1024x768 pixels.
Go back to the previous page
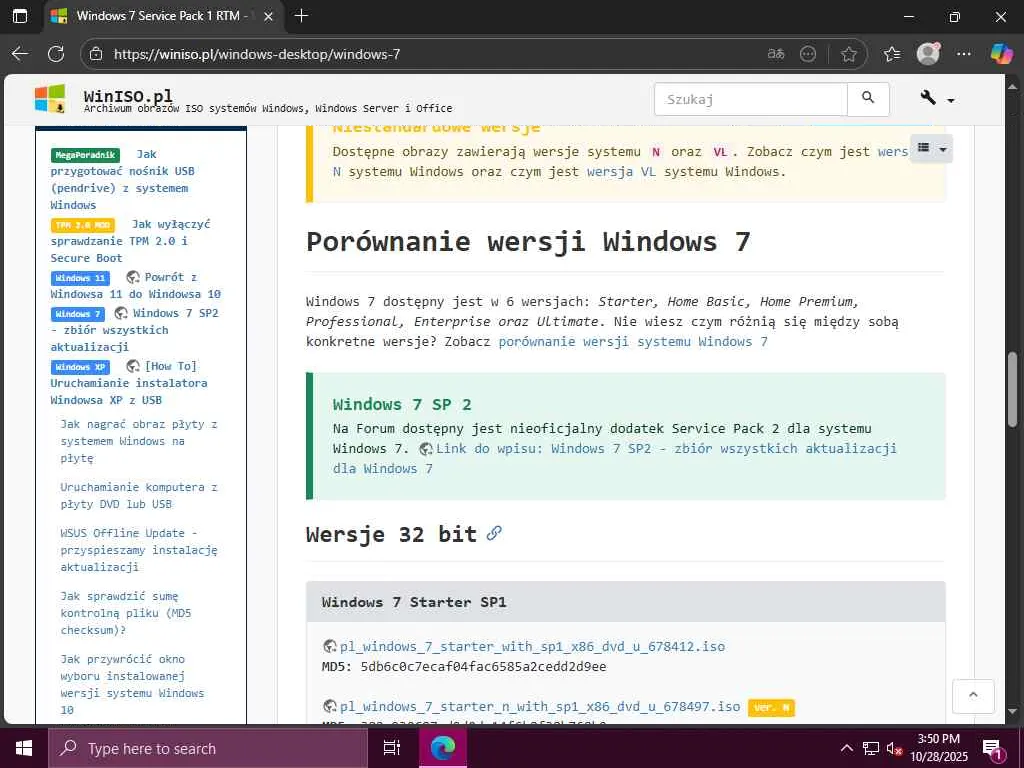click(x=20, y=54)
